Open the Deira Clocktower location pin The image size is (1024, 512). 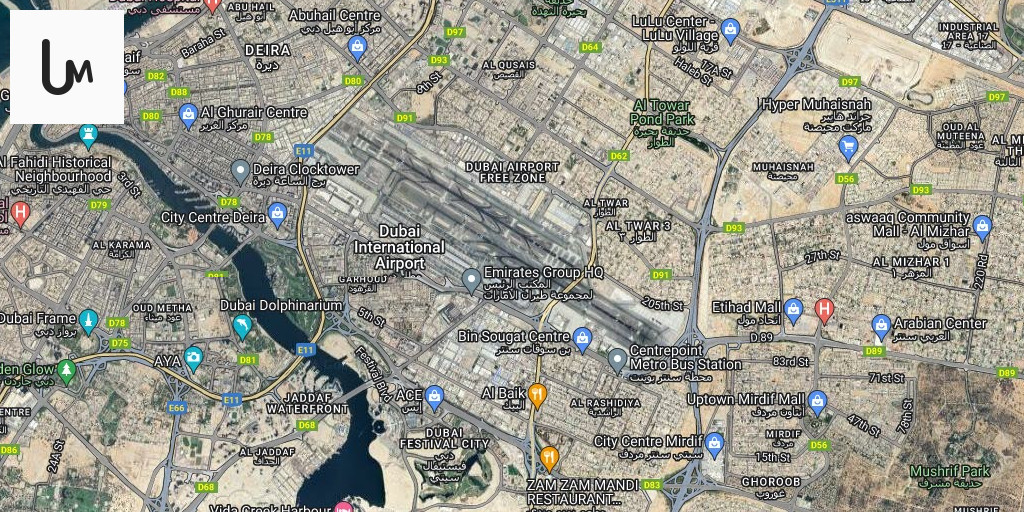click(240, 172)
